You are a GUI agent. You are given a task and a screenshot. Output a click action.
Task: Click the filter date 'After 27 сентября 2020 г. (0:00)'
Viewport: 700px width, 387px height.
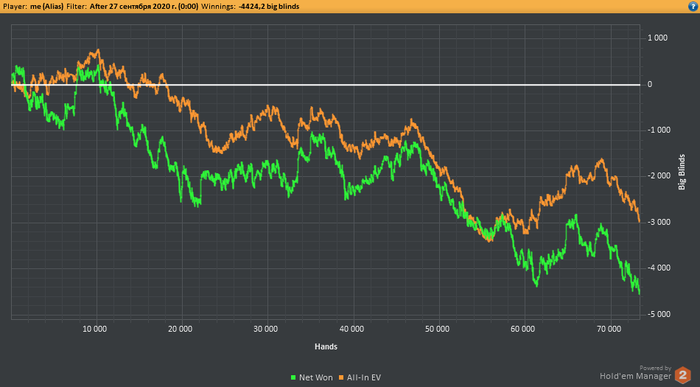pyautogui.click(x=144, y=6)
